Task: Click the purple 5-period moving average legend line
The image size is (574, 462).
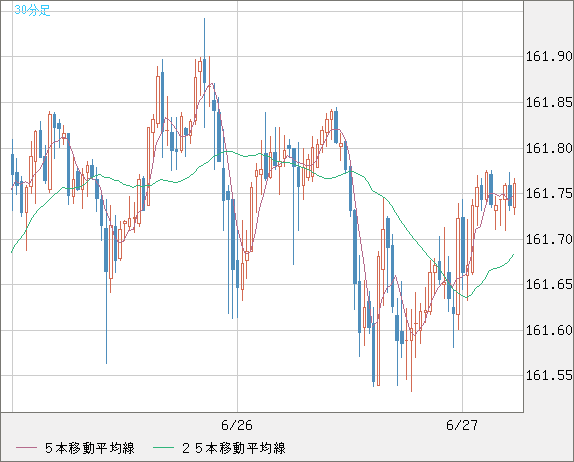Action: click(27, 448)
